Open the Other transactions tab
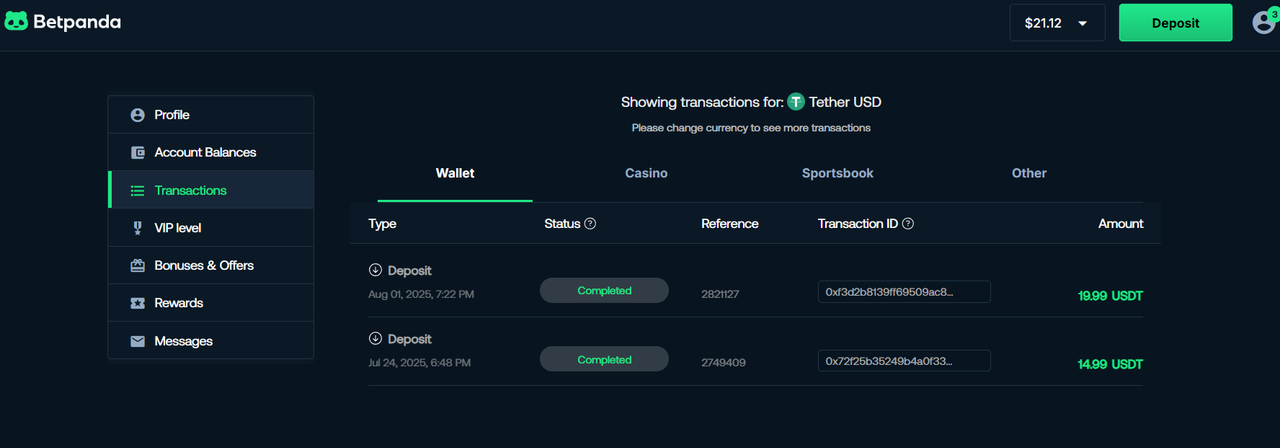Image resolution: width=1280 pixels, height=448 pixels. 1029,173
